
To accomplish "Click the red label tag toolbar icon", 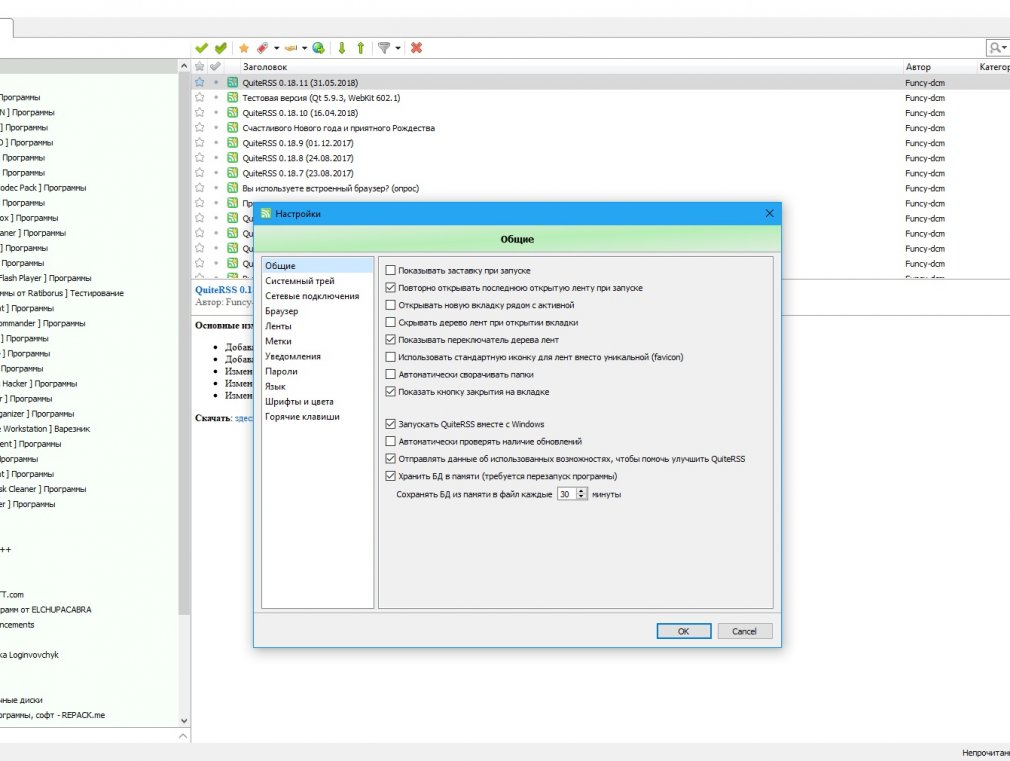I will pyautogui.click(x=262, y=48).
